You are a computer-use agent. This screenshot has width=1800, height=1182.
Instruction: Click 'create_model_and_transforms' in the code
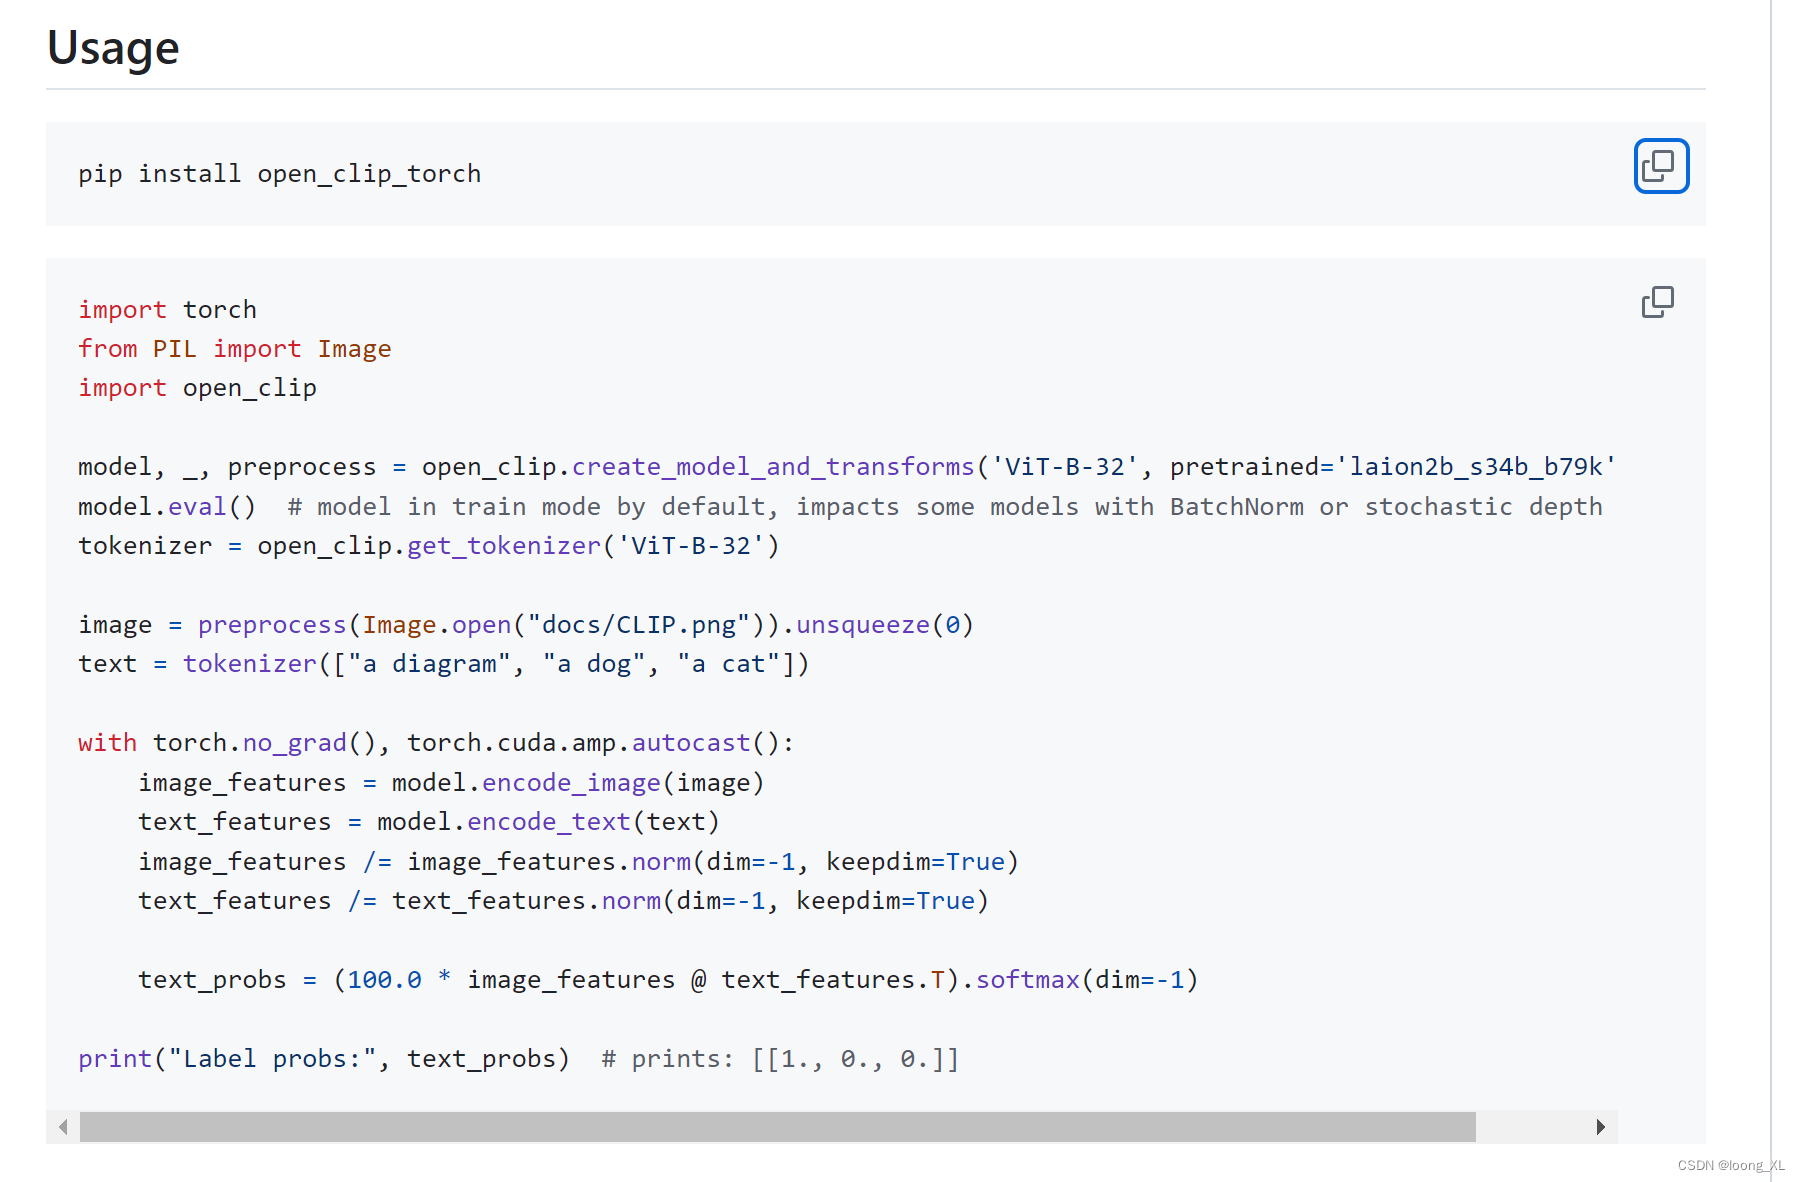point(772,467)
